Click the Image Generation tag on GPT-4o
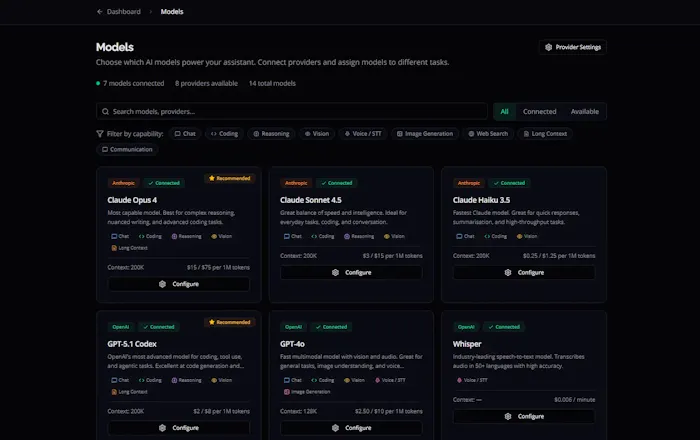Viewport: 700px width, 440px height. [x=307, y=392]
